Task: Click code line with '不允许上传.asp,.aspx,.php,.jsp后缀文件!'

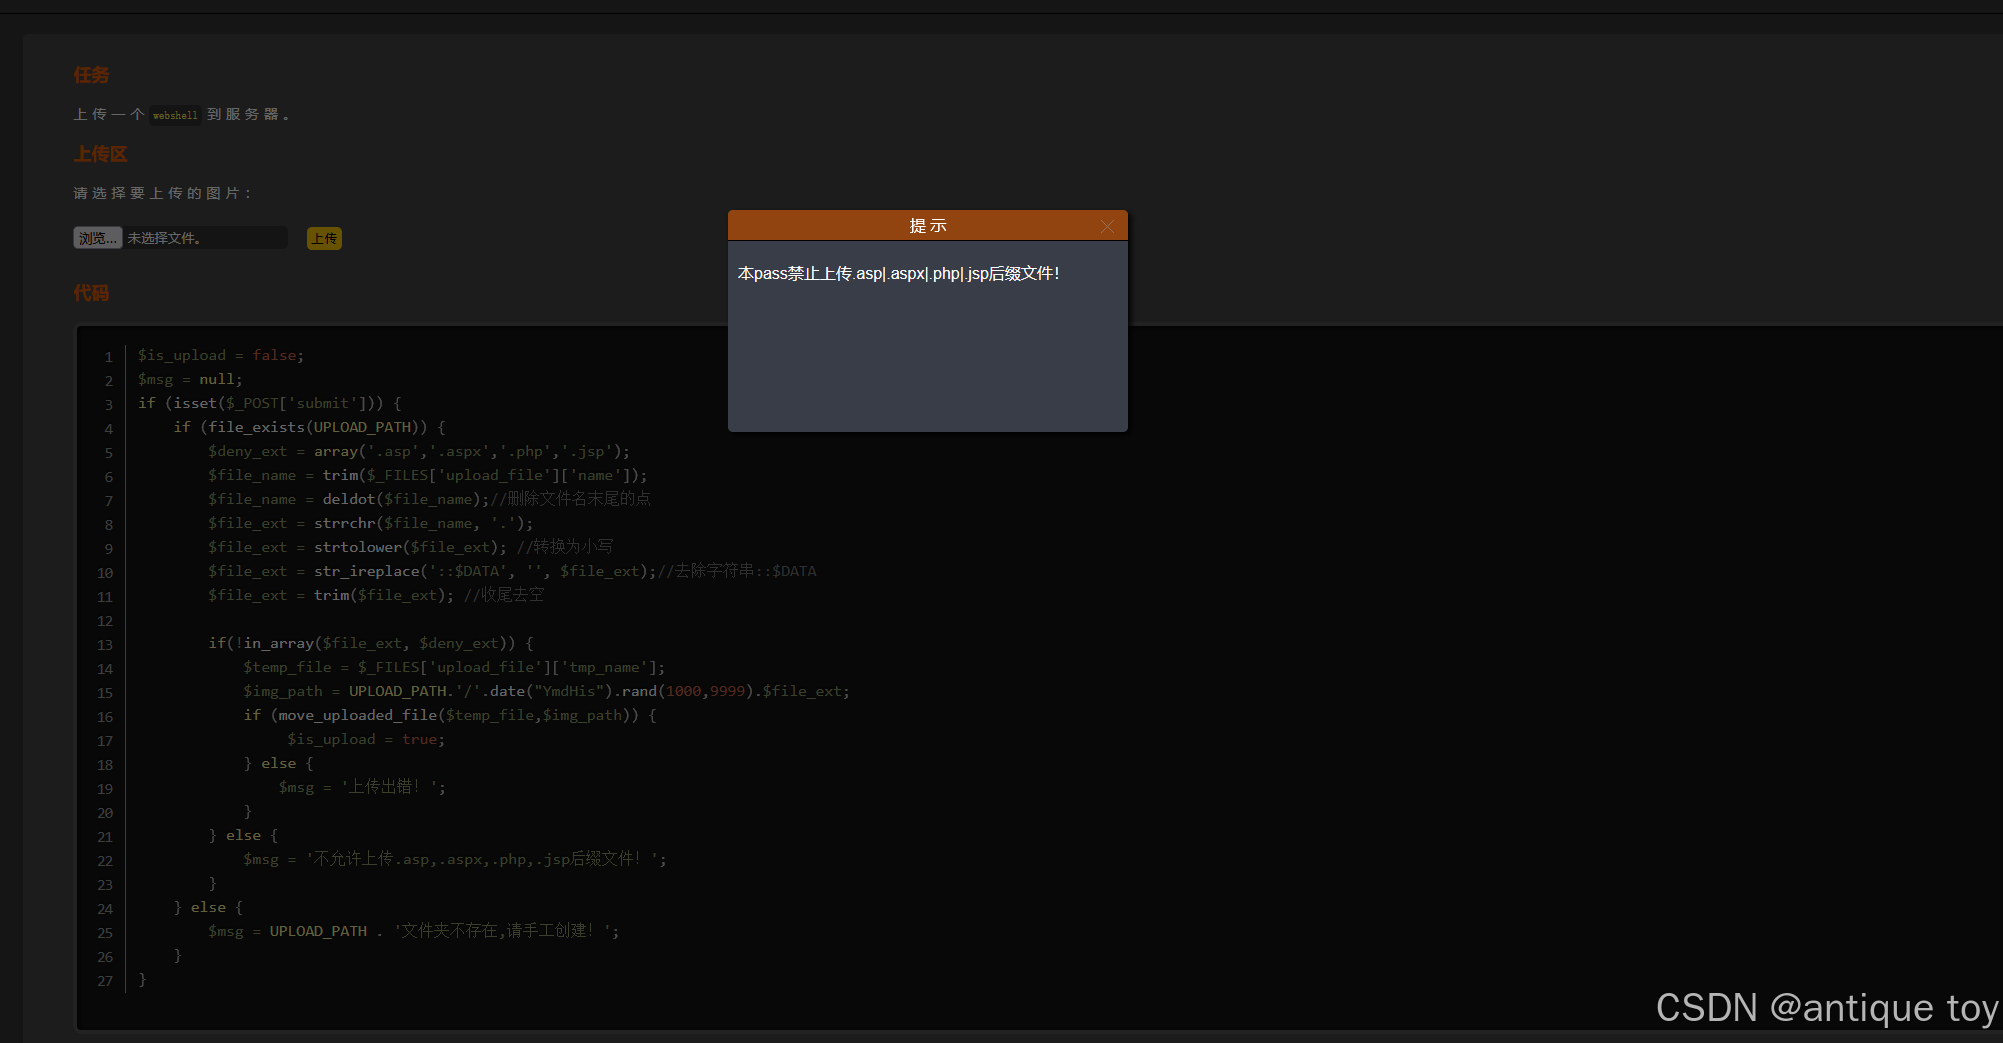Action: [x=455, y=859]
